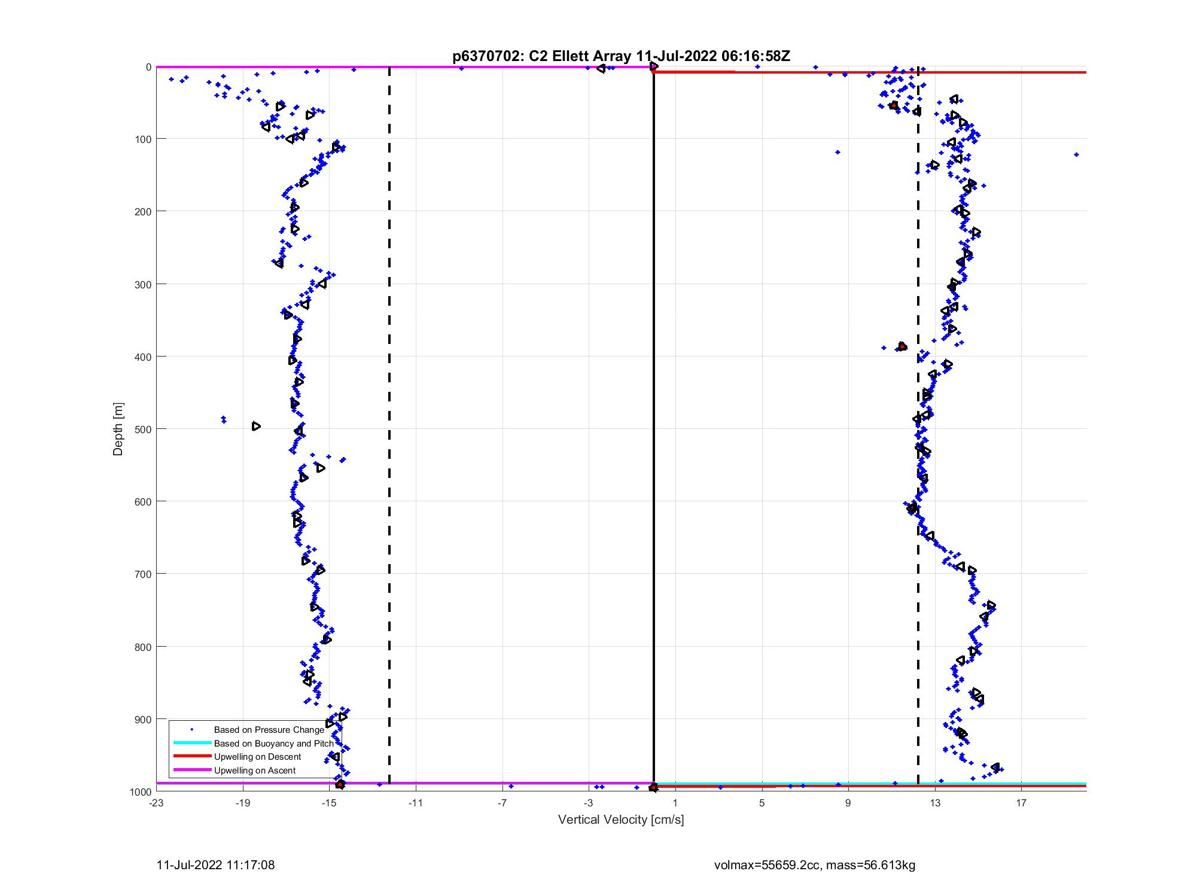Click y-axis tick label '400'
Viewport: 1200px width, 889px height.
point(142,357)
